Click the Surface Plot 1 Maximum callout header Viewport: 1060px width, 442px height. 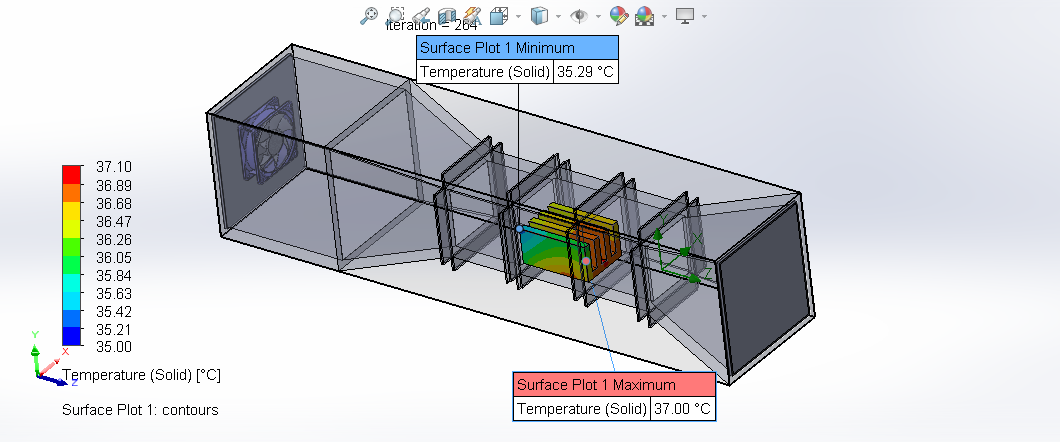click(614, 385)
